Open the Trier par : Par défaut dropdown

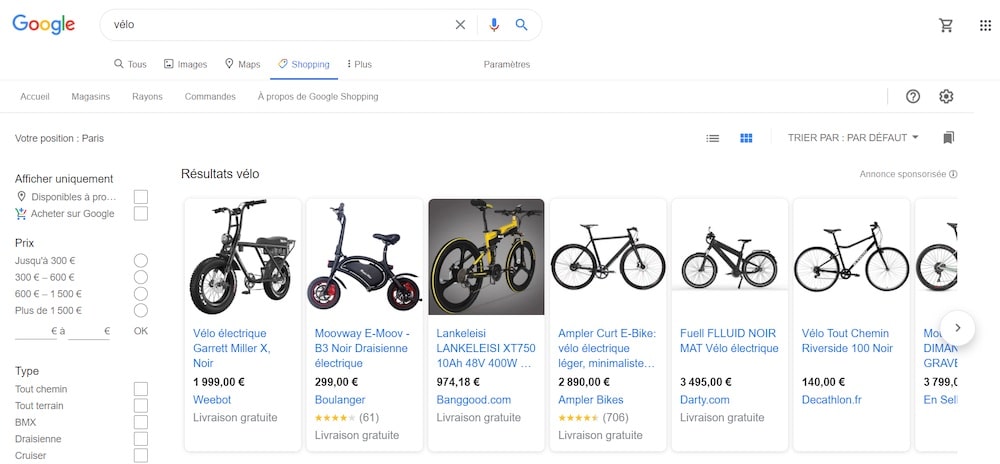pos(853,137)
